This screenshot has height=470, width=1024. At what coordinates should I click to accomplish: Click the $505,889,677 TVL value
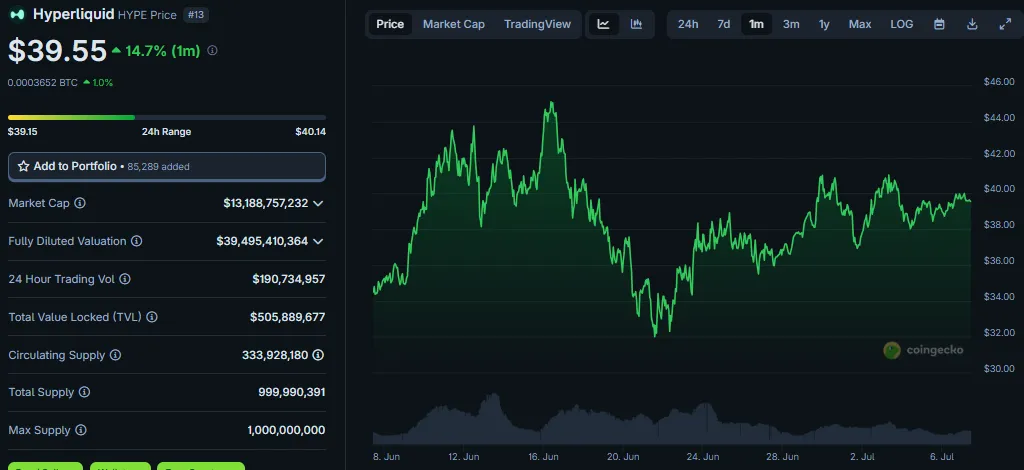click(x=287, y=317)
